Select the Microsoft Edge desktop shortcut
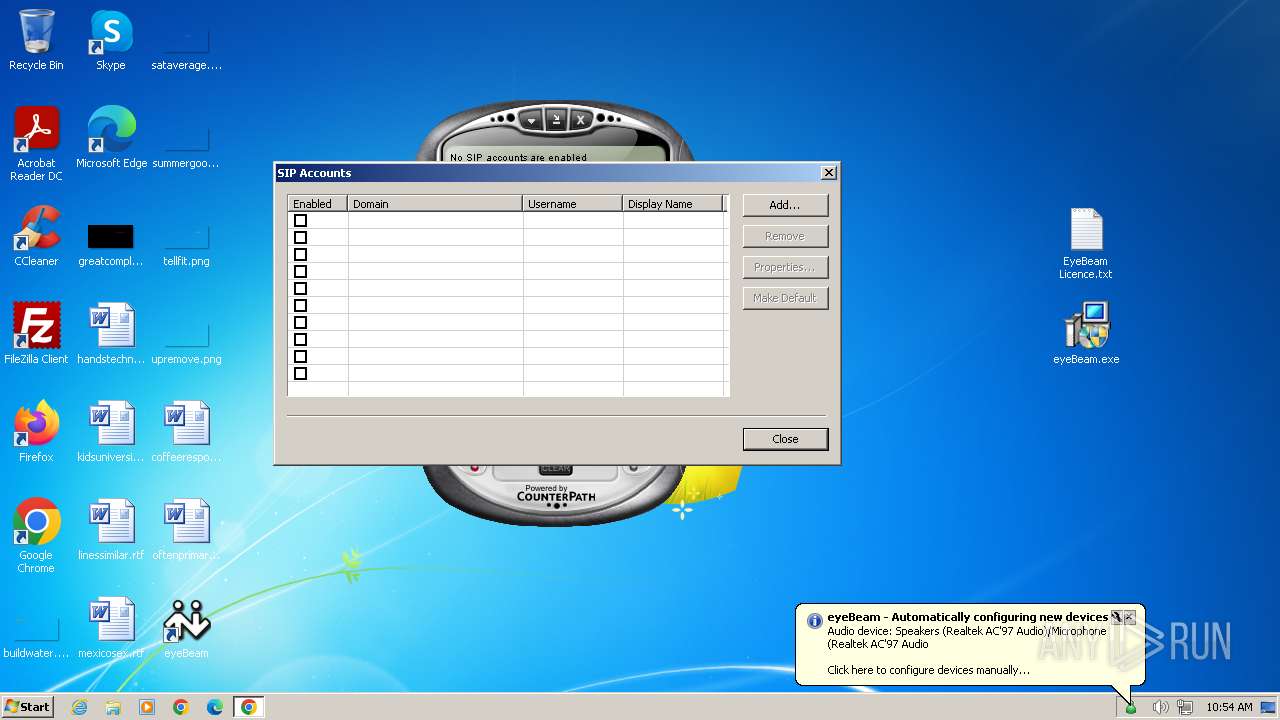This screenshot has height=720, width=1280. (x=111, y=138)
